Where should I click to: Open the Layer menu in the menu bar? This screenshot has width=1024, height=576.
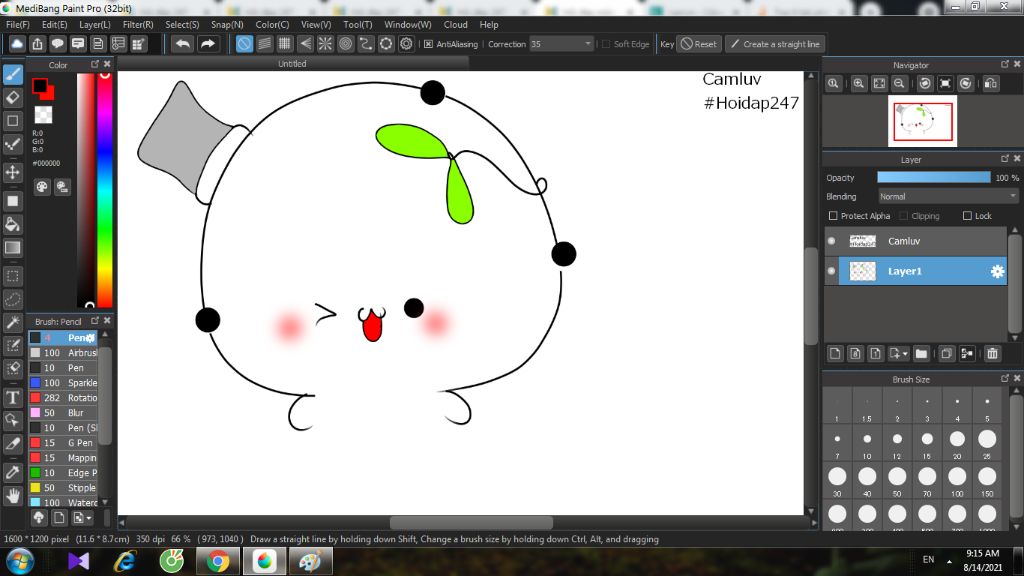(x=95, y=24)
